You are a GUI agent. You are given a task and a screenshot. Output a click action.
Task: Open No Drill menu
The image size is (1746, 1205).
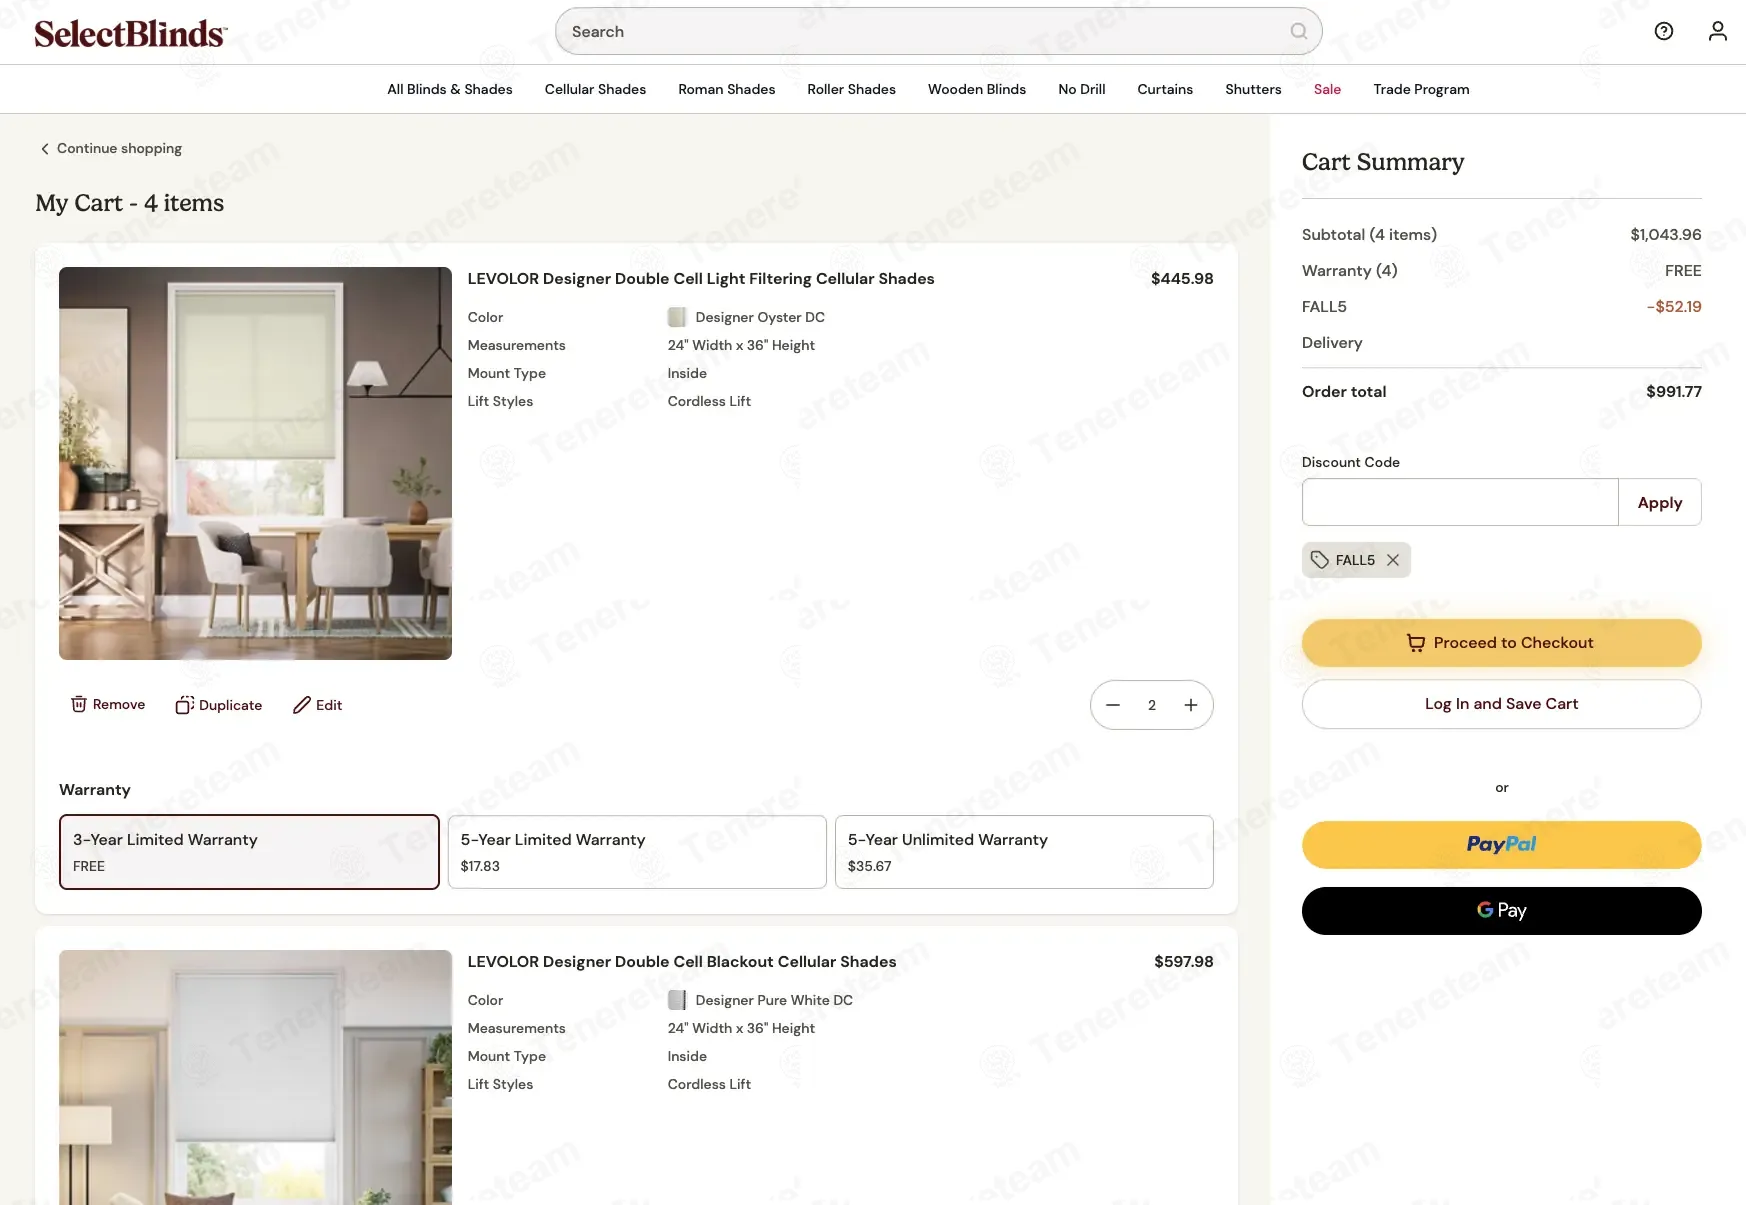click(1082, 89)
